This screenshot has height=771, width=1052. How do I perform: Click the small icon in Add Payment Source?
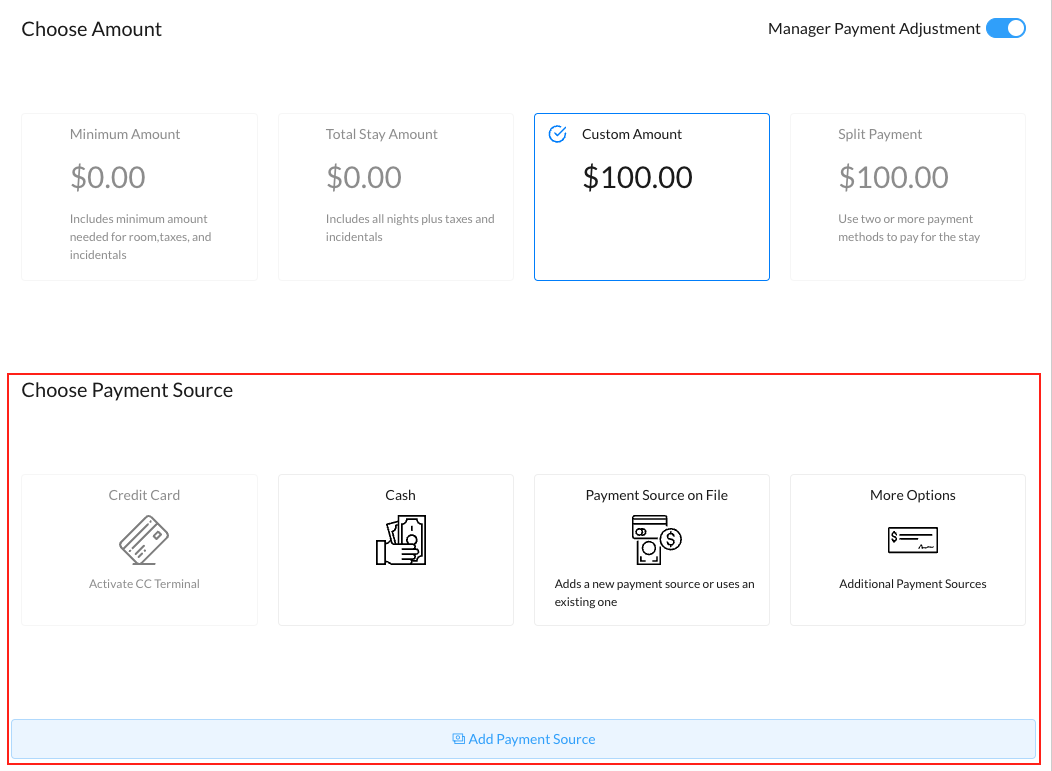(x=458, y=739)
